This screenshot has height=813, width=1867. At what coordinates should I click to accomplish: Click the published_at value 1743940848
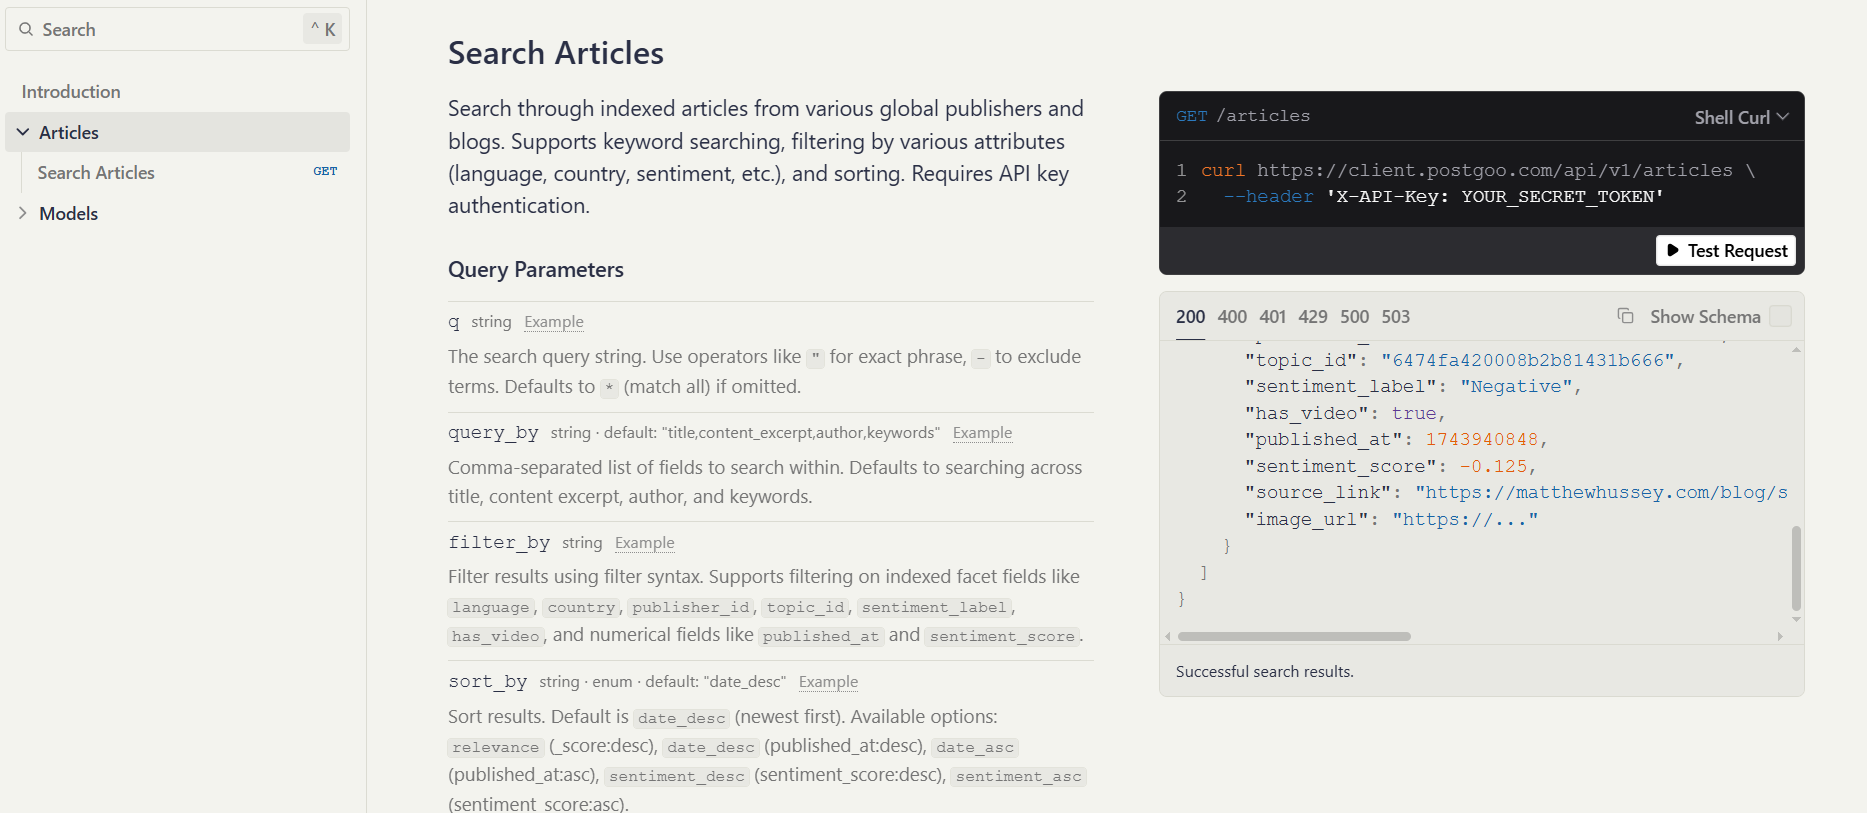(1482, 440)
